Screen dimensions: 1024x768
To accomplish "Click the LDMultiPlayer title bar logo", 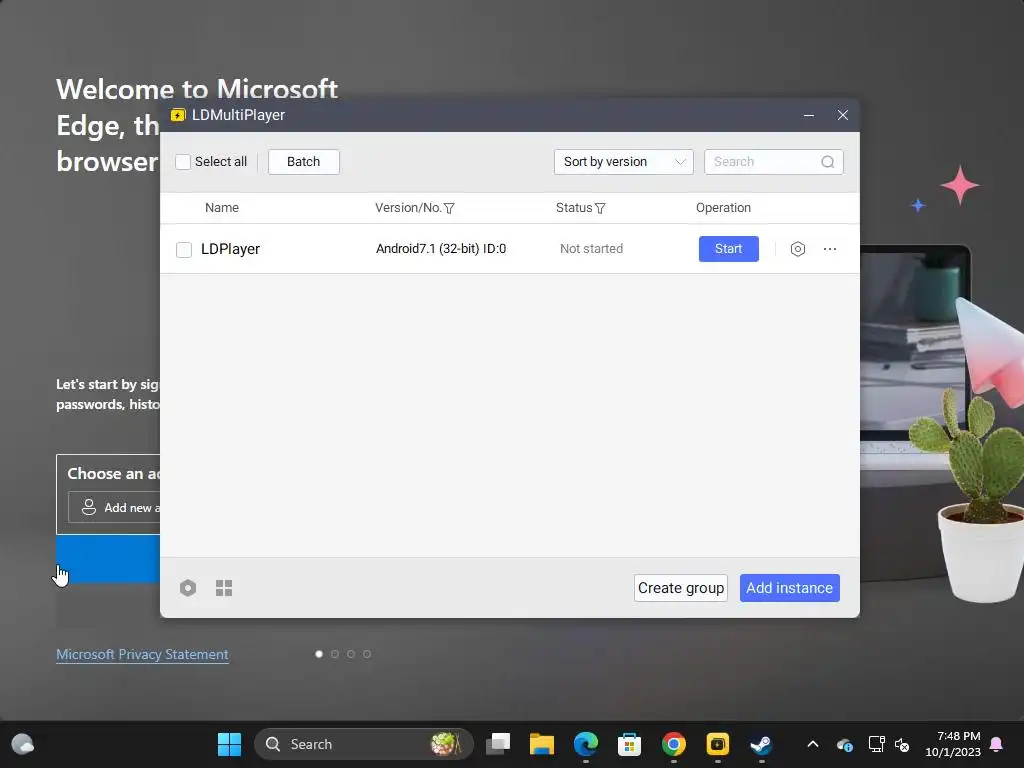I will (178, 116).
